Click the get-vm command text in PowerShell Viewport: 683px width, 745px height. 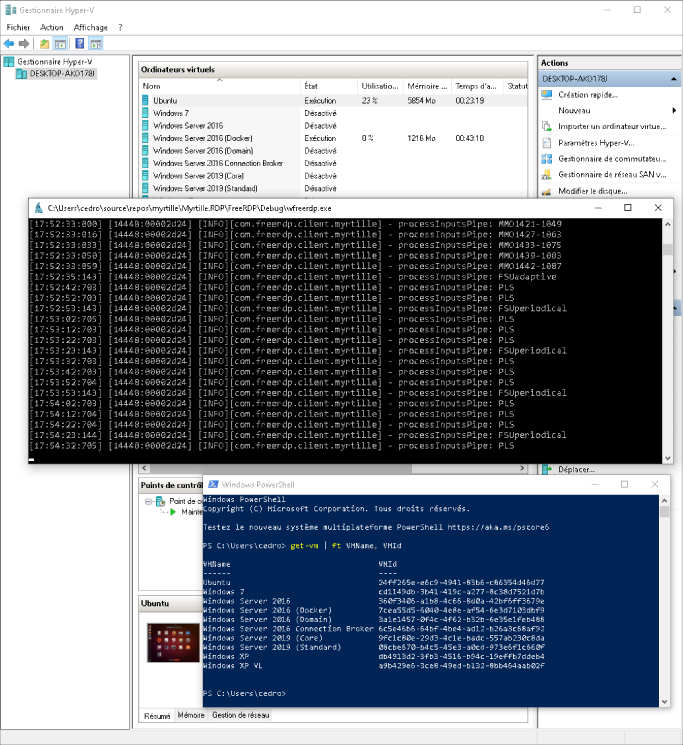[304, 546]
